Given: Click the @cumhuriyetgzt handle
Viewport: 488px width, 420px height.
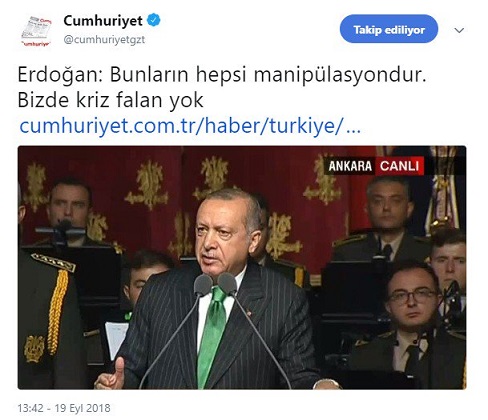Looking at the screenshot, I should [104, 40].
